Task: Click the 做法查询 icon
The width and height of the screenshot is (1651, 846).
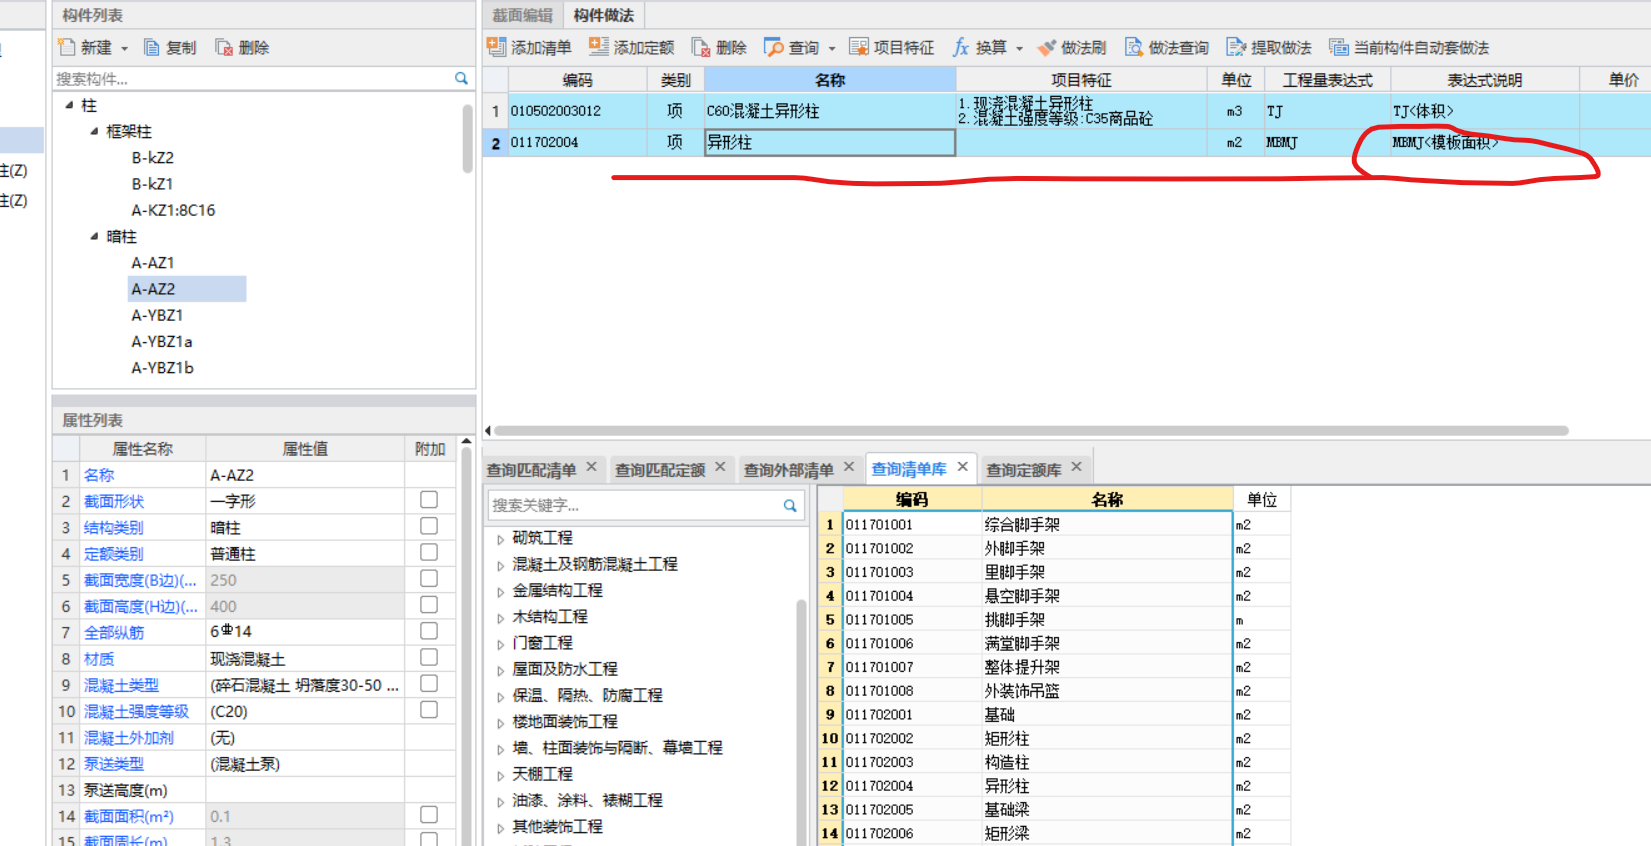Action: 1133,47
